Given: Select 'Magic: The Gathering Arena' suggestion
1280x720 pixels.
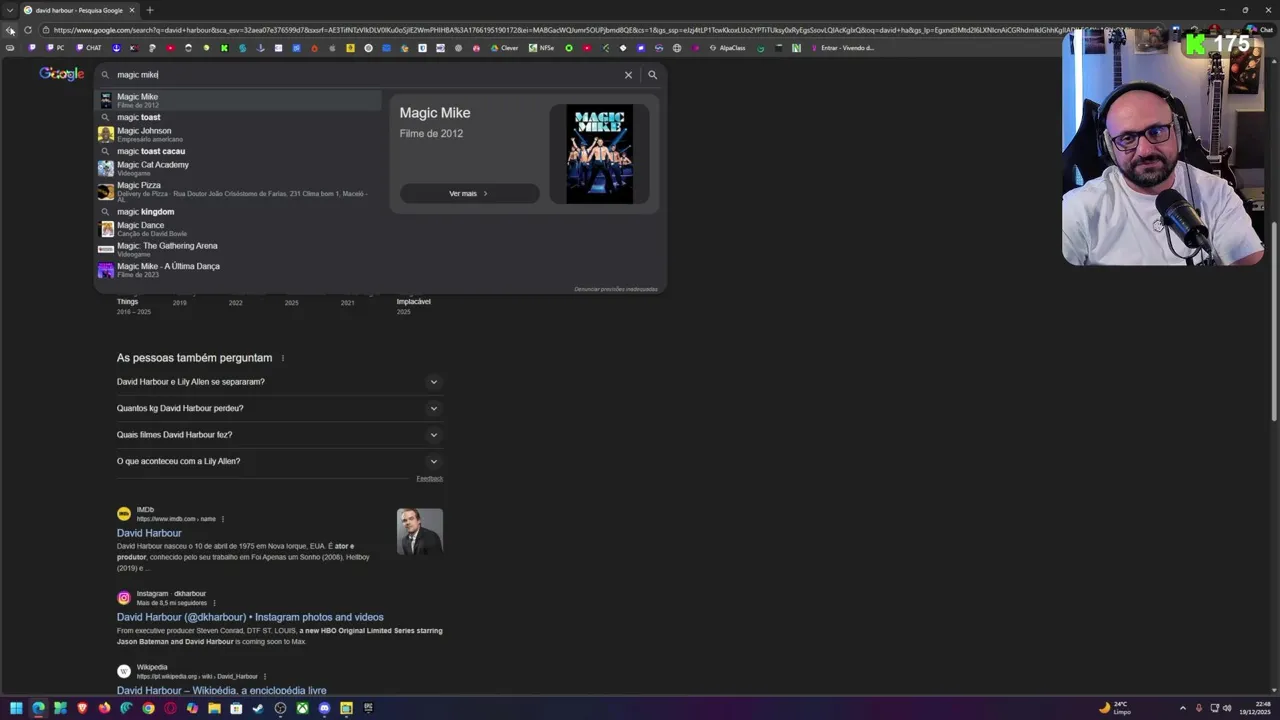Looking at the screenshot, I should [x=238, y=249].
